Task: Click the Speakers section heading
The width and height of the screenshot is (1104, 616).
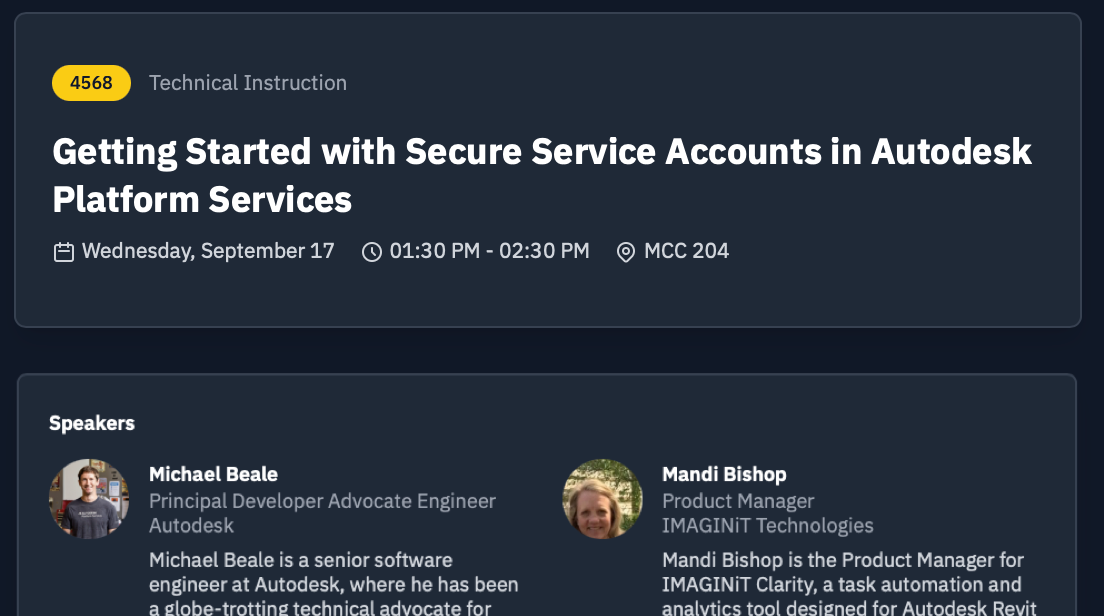Action: [92, 423]
